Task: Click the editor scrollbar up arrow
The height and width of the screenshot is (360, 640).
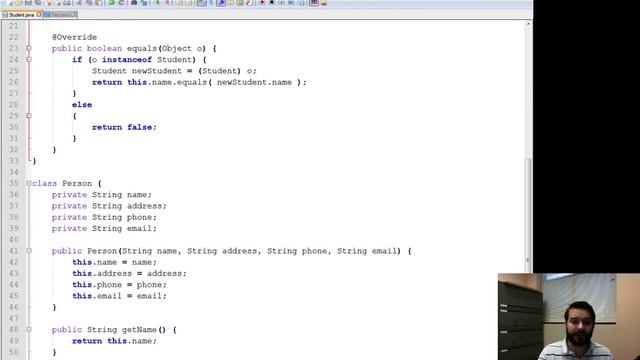Action: [528, 24]
